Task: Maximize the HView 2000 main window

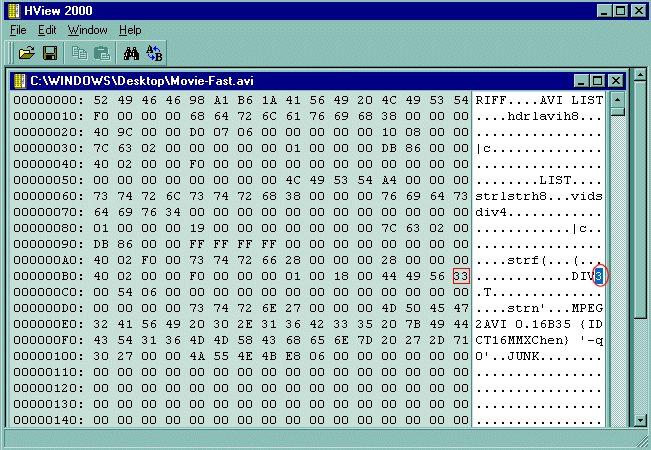Action: point(621,11)
